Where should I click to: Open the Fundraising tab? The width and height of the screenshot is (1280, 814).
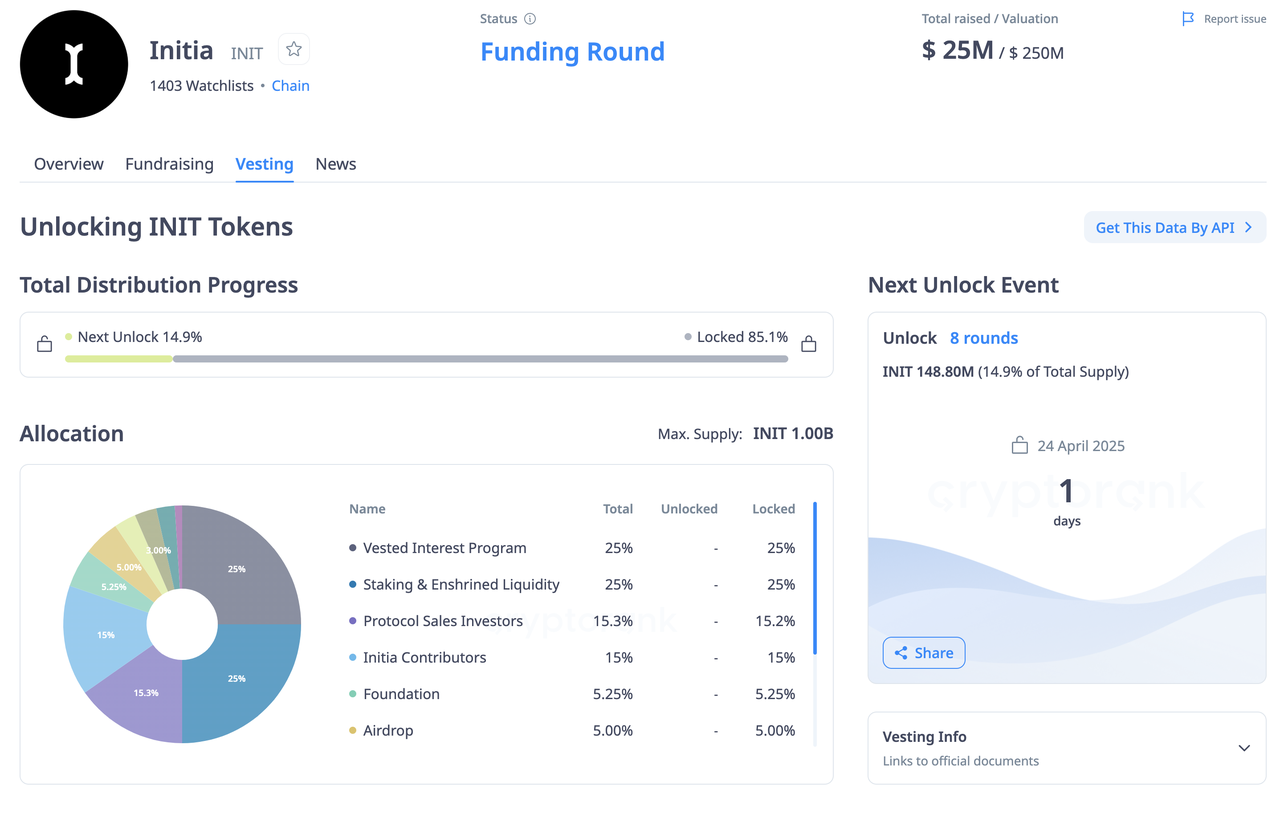[x=169, y=164]
